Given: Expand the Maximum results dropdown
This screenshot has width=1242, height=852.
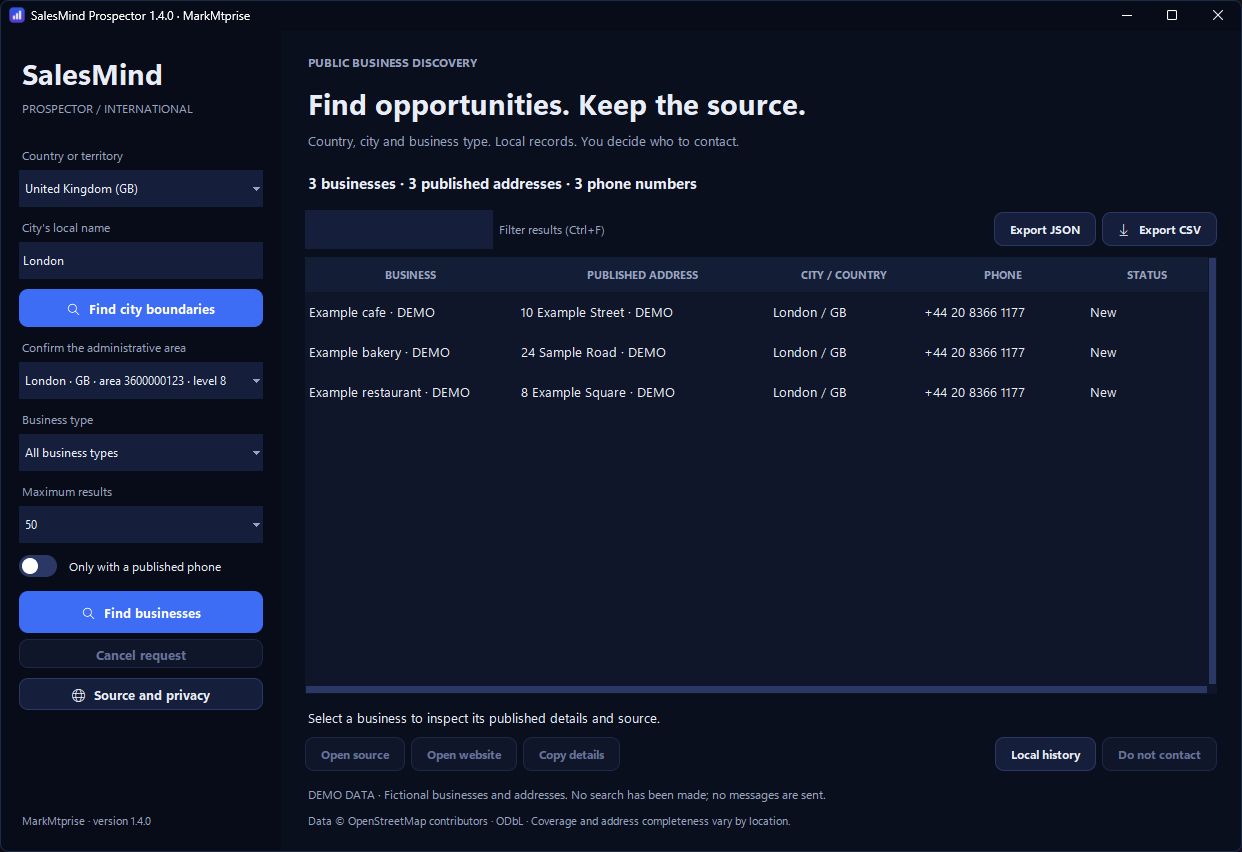Looking at the screenshot, I should tap(141, 524).
